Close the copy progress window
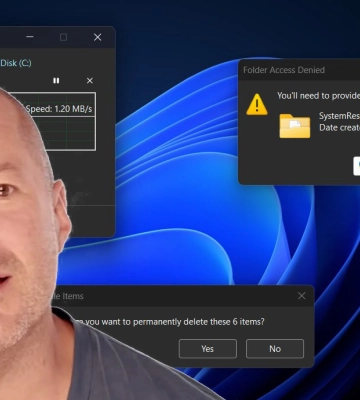This screenshot has height=400, width=360. pos(97,37)
